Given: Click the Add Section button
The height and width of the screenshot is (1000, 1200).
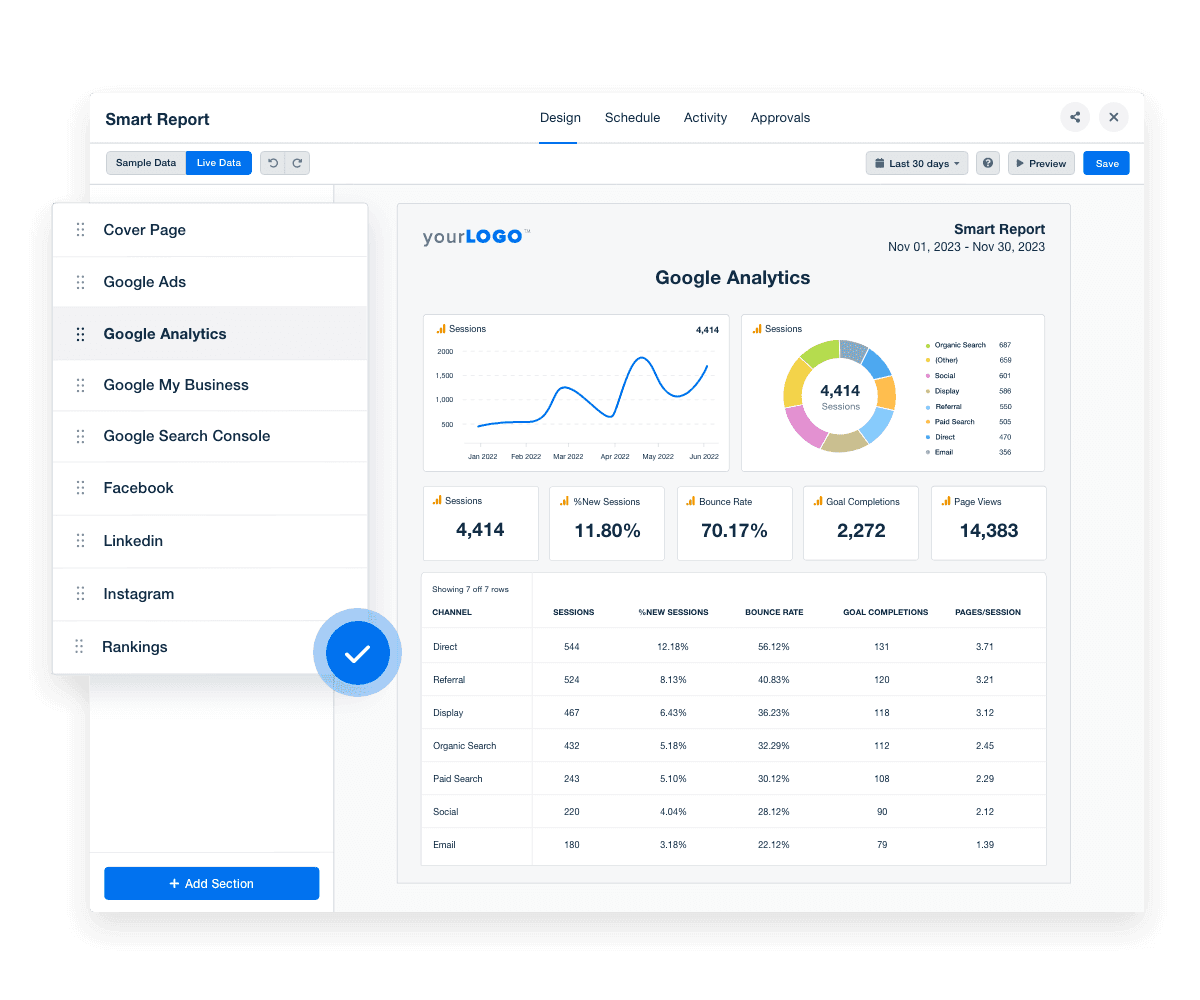Looking at the screenshot, I should pyautogui.click(x=211, y=883).
